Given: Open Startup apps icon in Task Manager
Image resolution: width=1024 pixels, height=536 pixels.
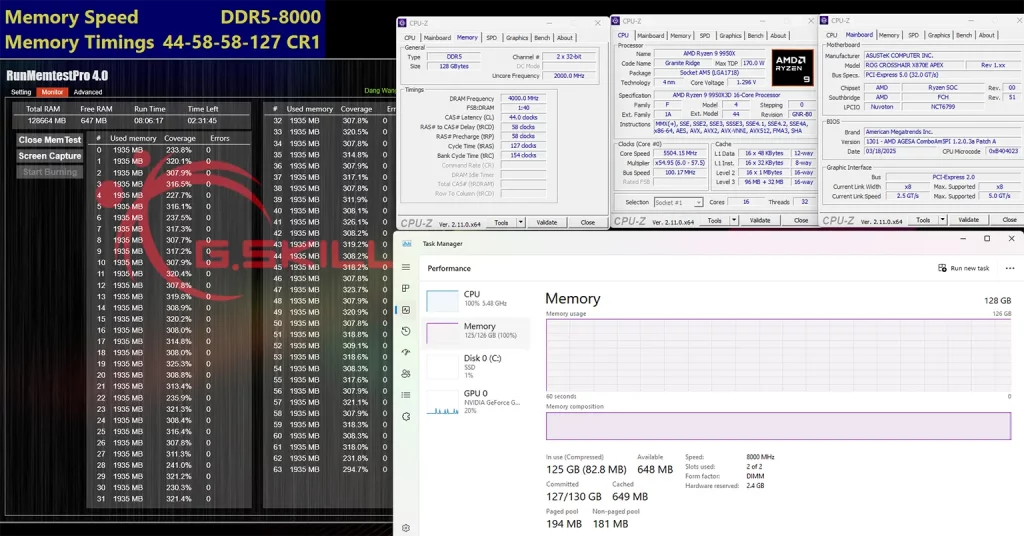Looking at the screenshot, I should pyautogui.click(x=406, y=353).
